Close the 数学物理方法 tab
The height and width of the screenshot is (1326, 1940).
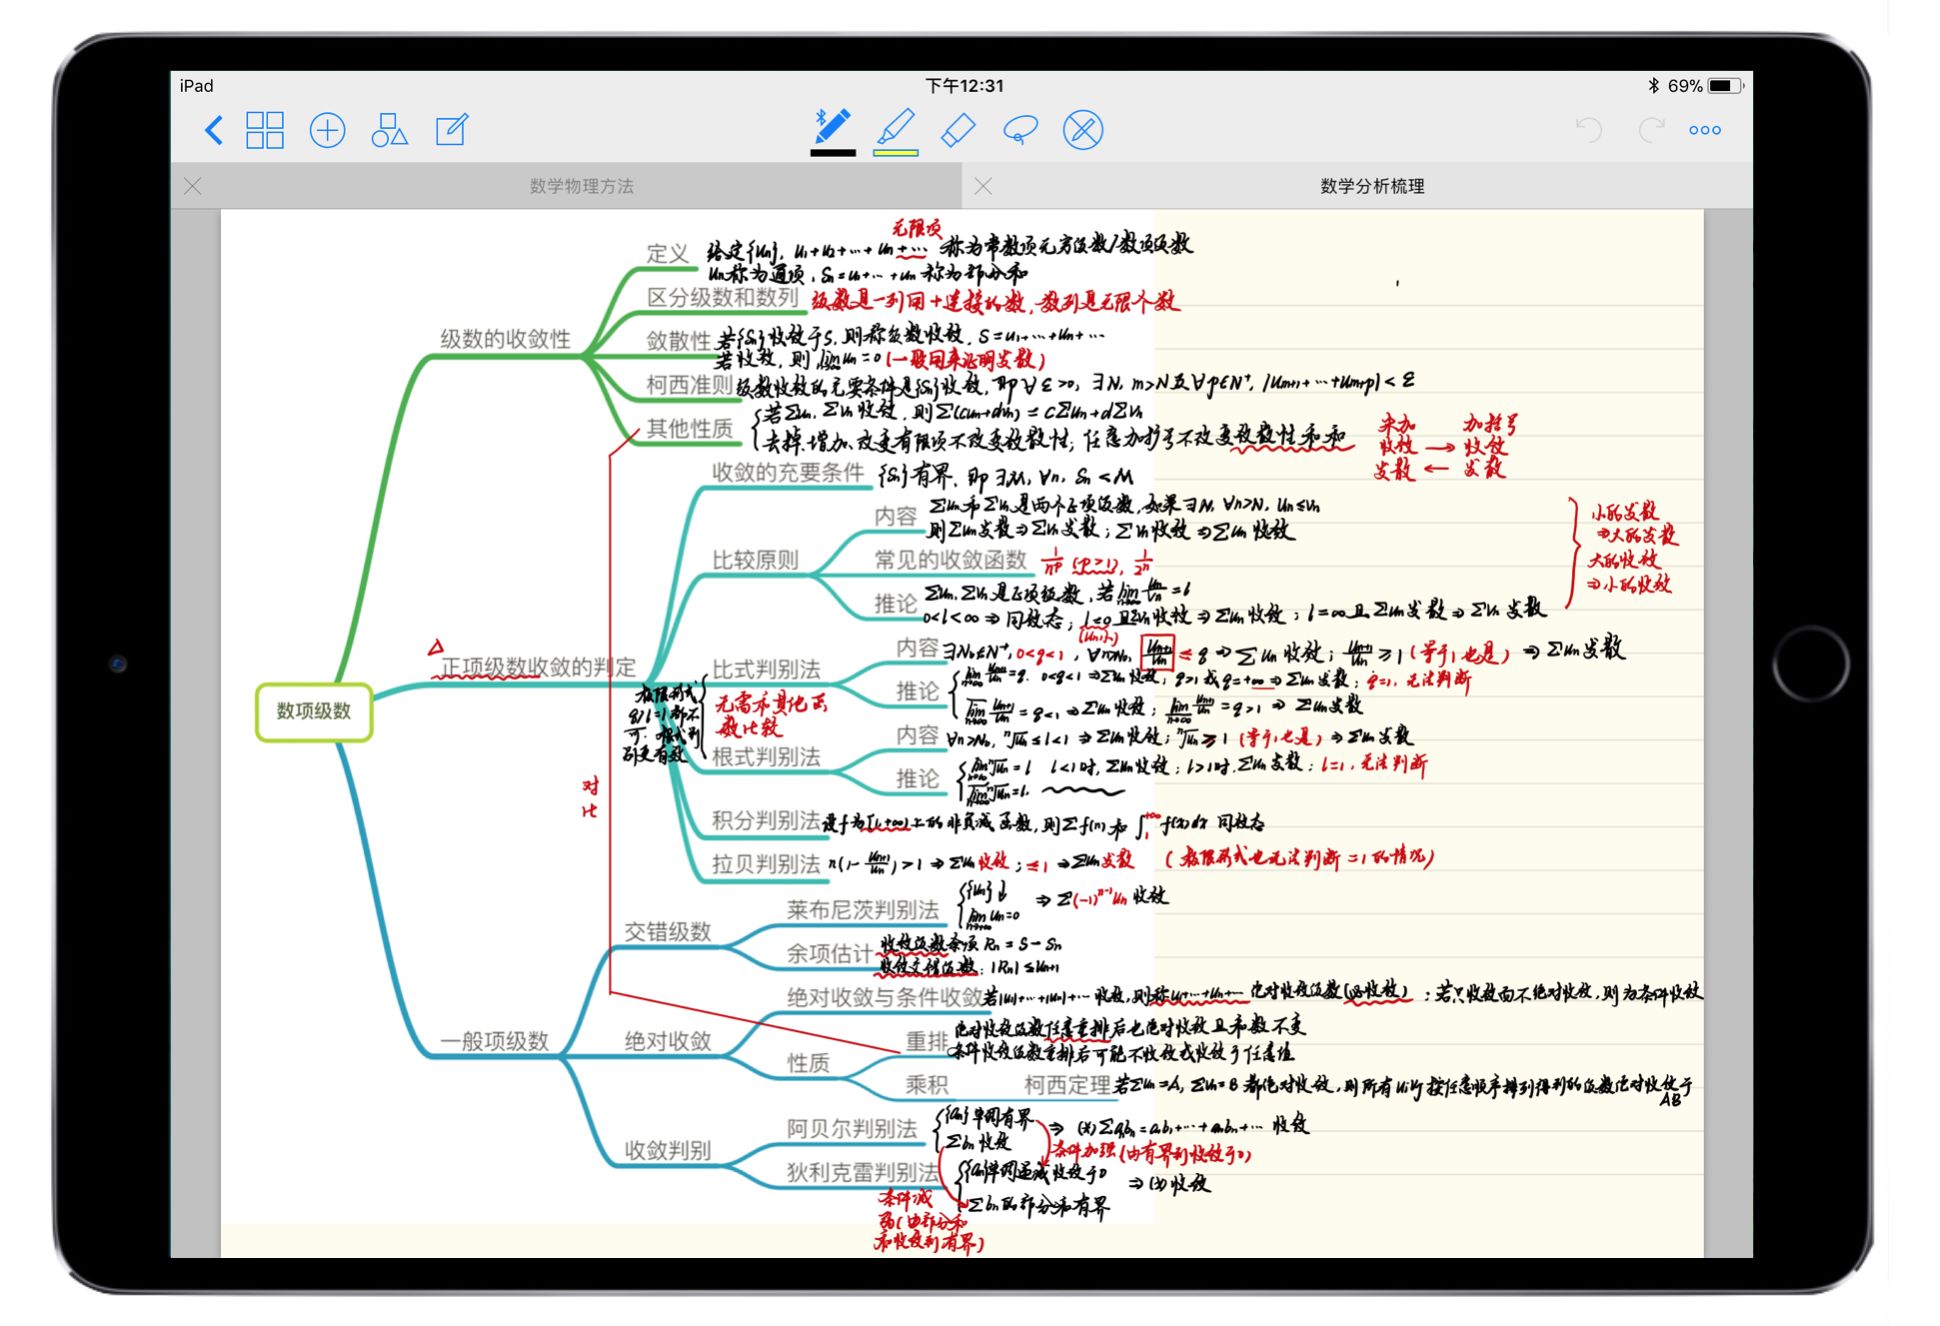tap(193, 186)
